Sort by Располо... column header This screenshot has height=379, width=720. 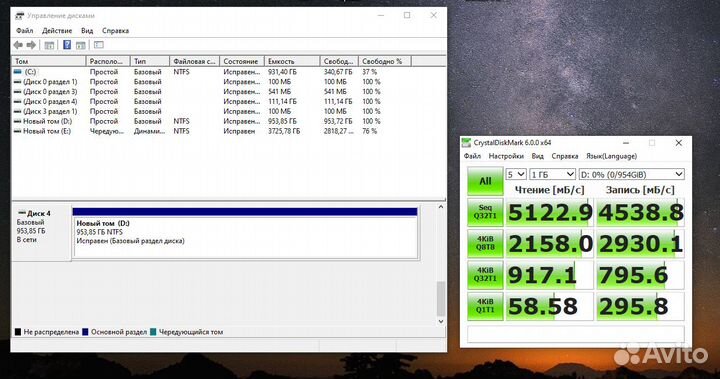coord(108,61)
